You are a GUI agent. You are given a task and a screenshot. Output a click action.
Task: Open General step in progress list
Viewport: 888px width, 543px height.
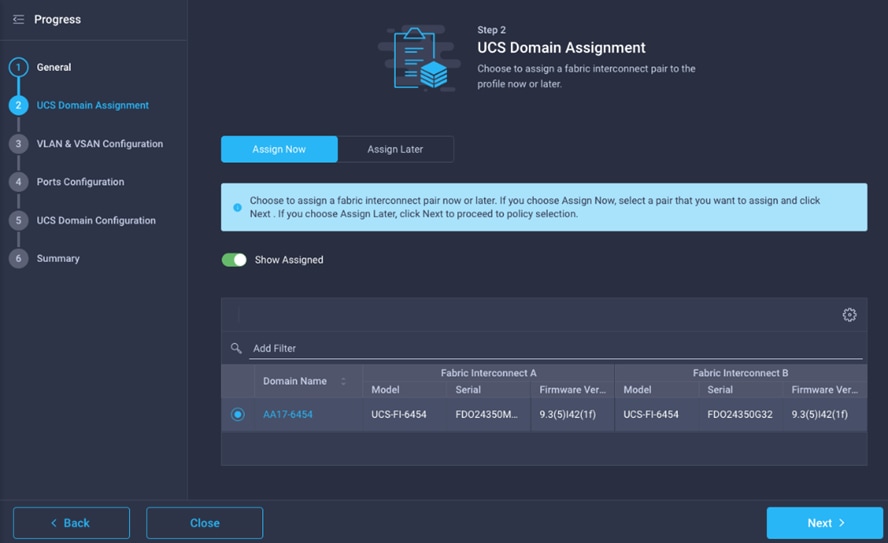click(x=54, y=67)
